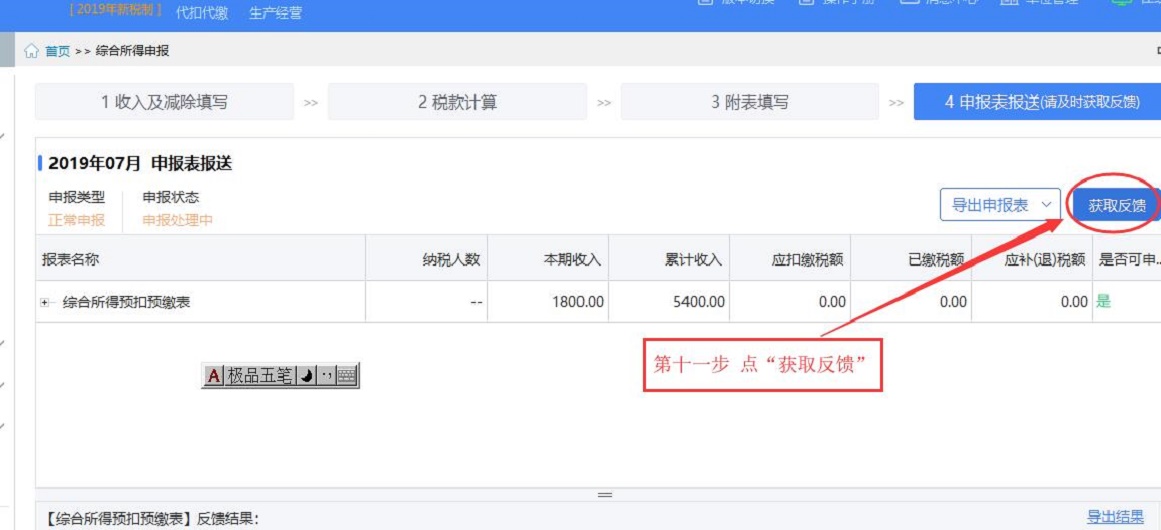Go to step 1 收入及减除填写
This screenshot has width=1161, height=530.
164,102
